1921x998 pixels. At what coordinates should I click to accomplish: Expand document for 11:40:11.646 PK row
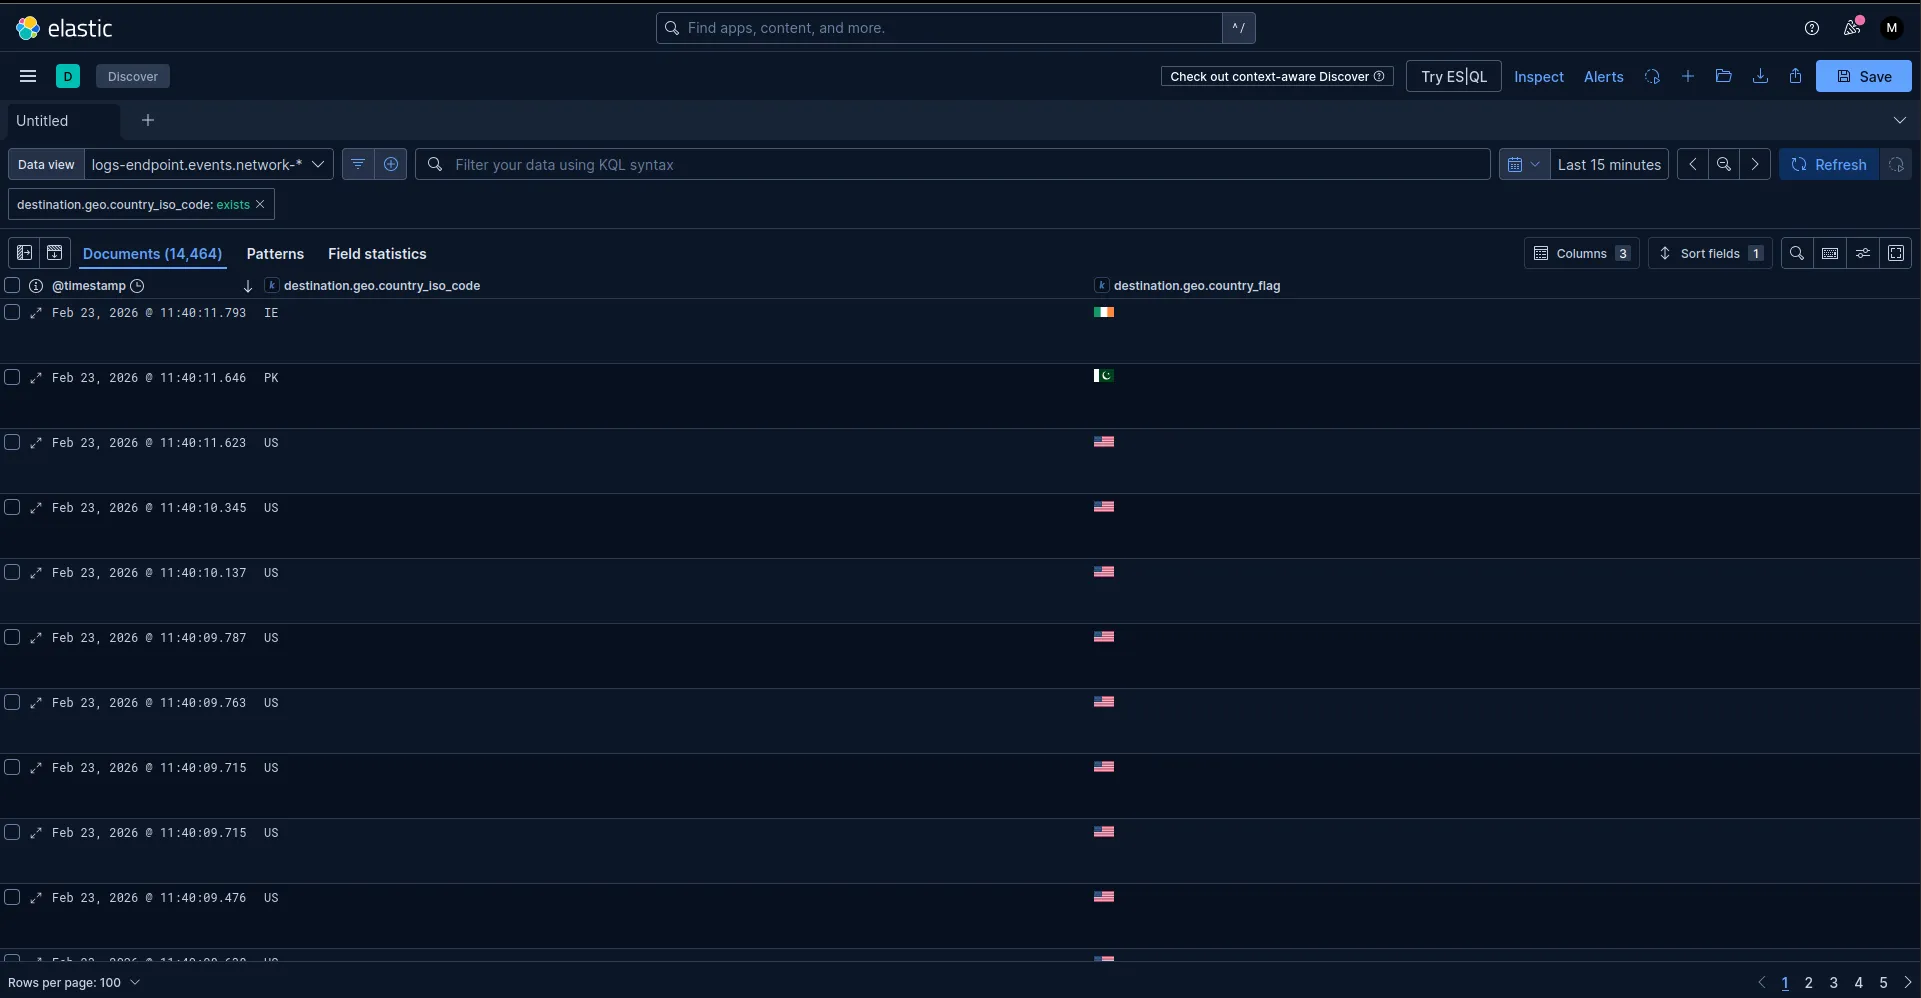[x=36, y=378]
